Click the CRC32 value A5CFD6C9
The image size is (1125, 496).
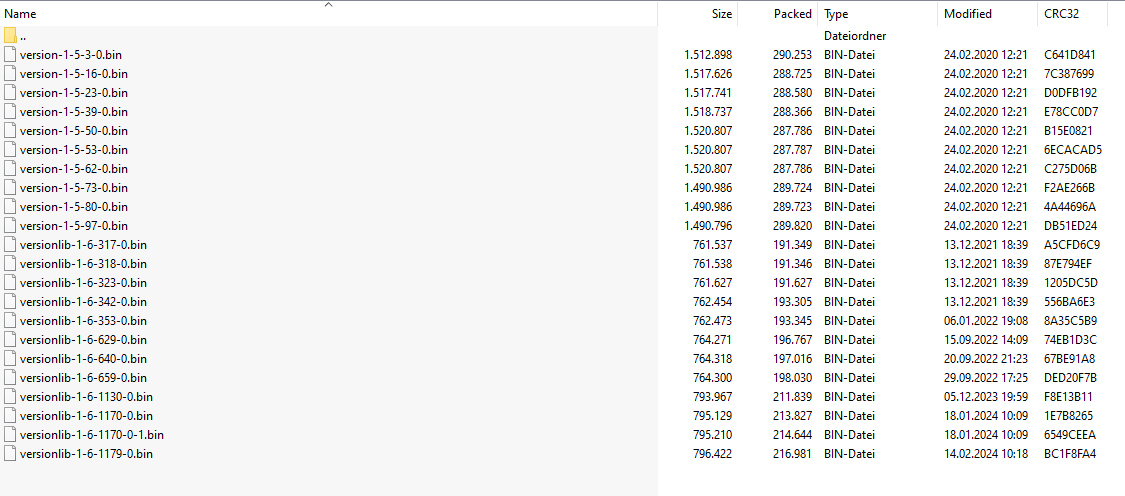(1072, 245)
